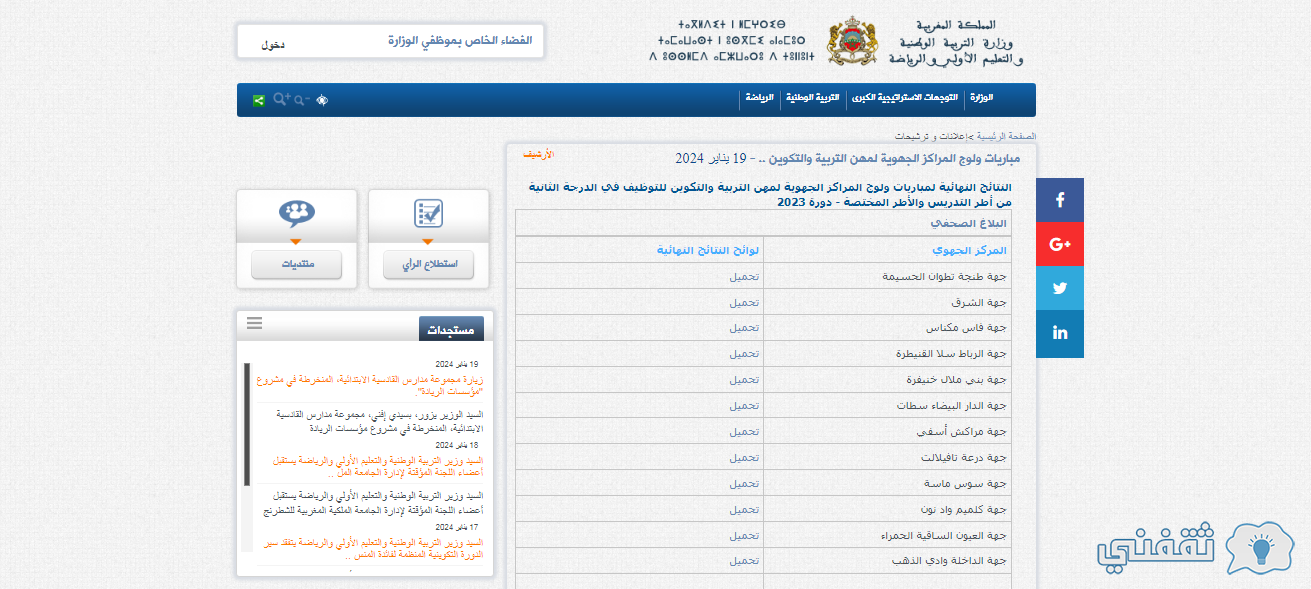Toggle the contrast eye icon in navbar
This screenshot has width=1311, height=589.
click(322, 100)
